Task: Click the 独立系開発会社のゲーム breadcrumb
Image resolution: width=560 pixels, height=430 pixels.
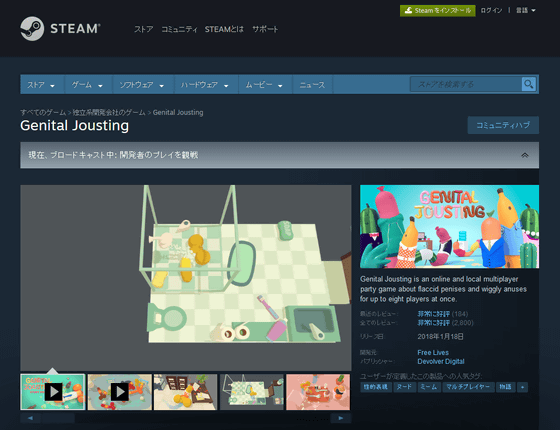Action: [x=109, y=112]
